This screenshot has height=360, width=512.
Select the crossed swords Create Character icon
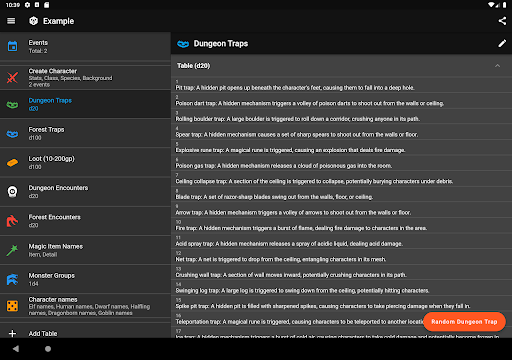tap(12, 78)
